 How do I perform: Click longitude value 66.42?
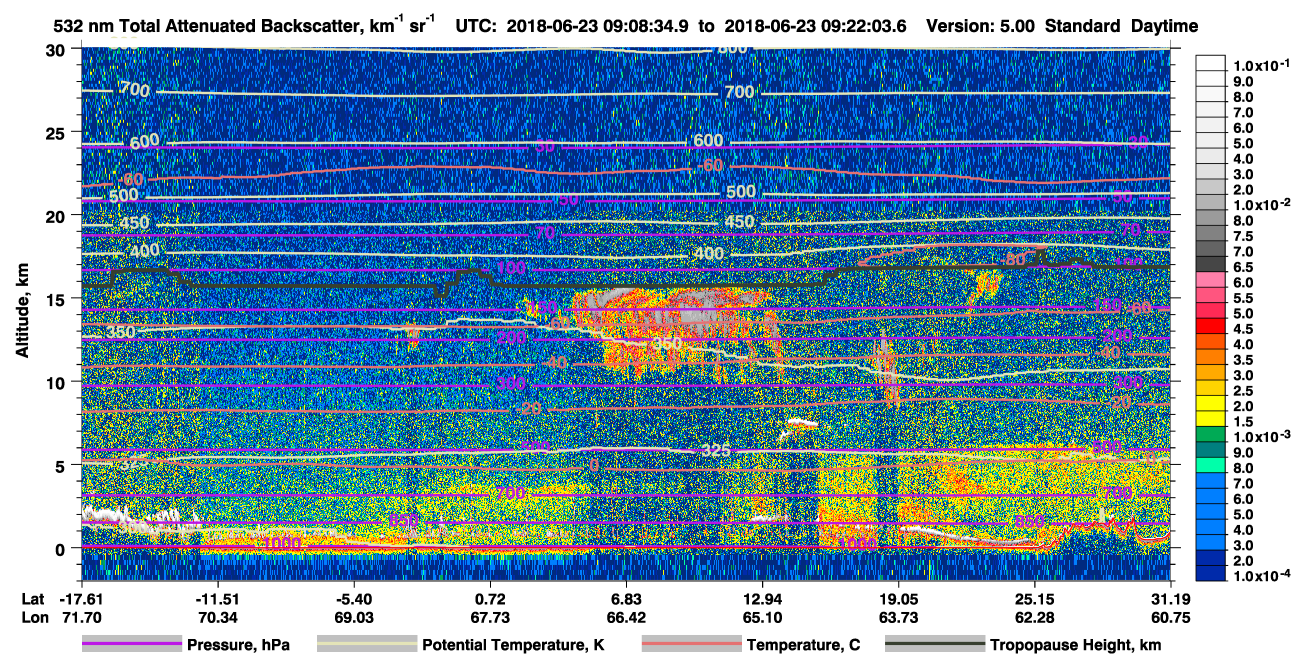pos(626,618)
